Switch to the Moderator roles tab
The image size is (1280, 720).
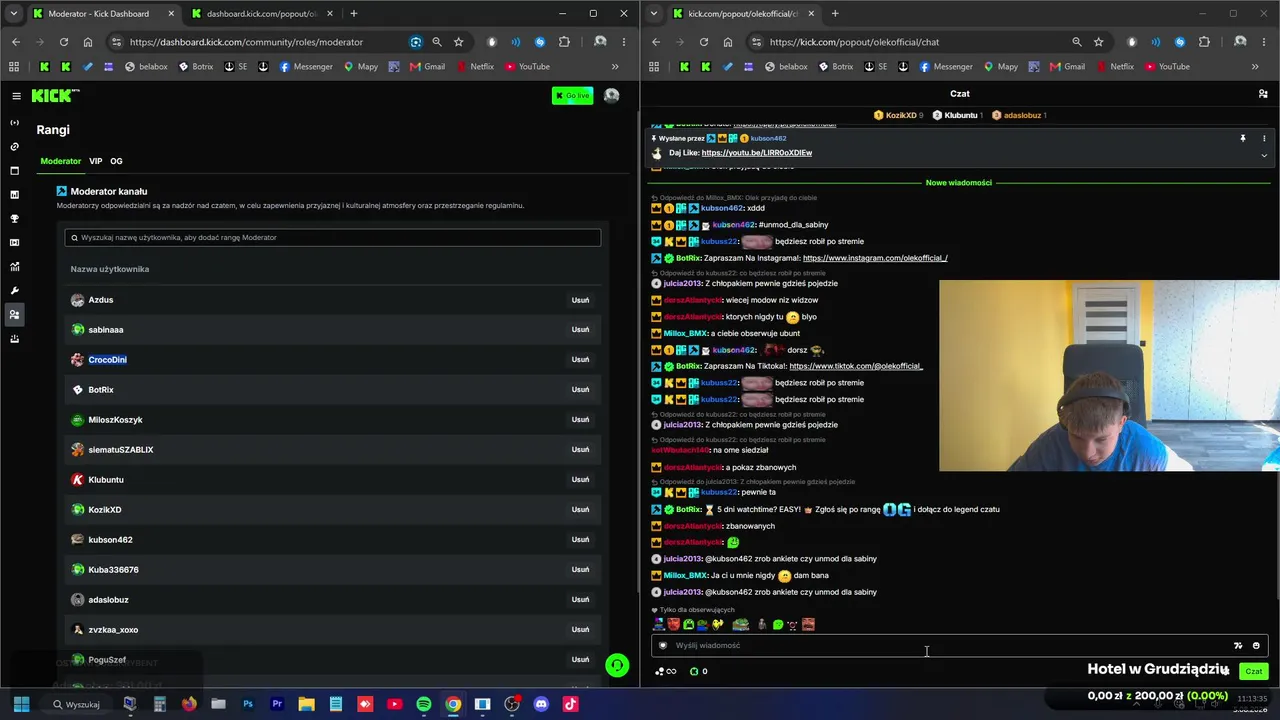[61, 161]
